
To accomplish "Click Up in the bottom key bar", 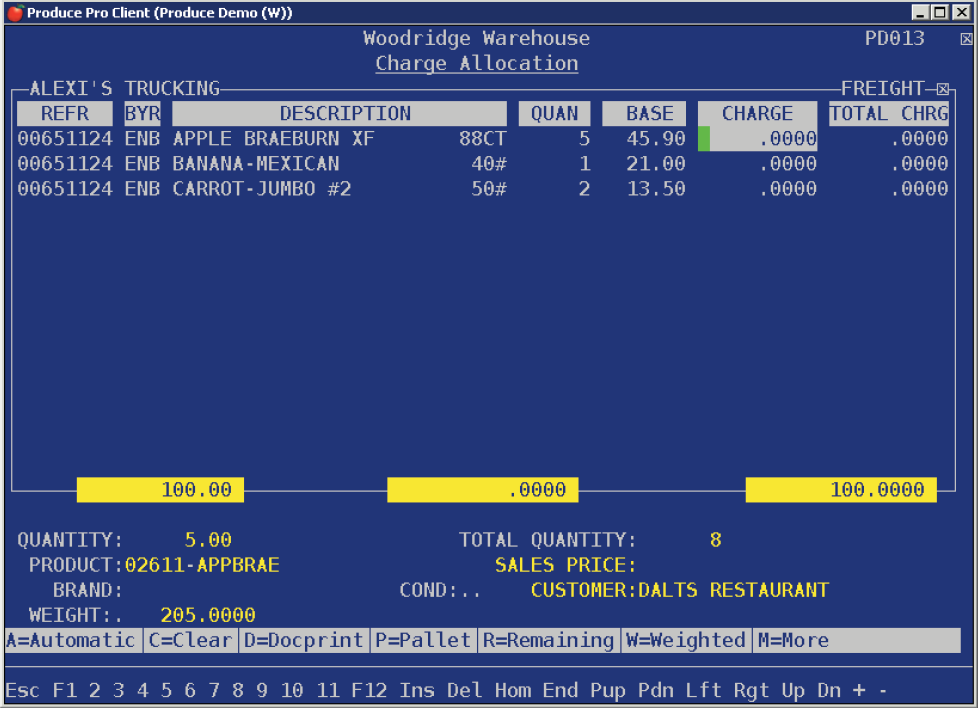I will 793,691.
